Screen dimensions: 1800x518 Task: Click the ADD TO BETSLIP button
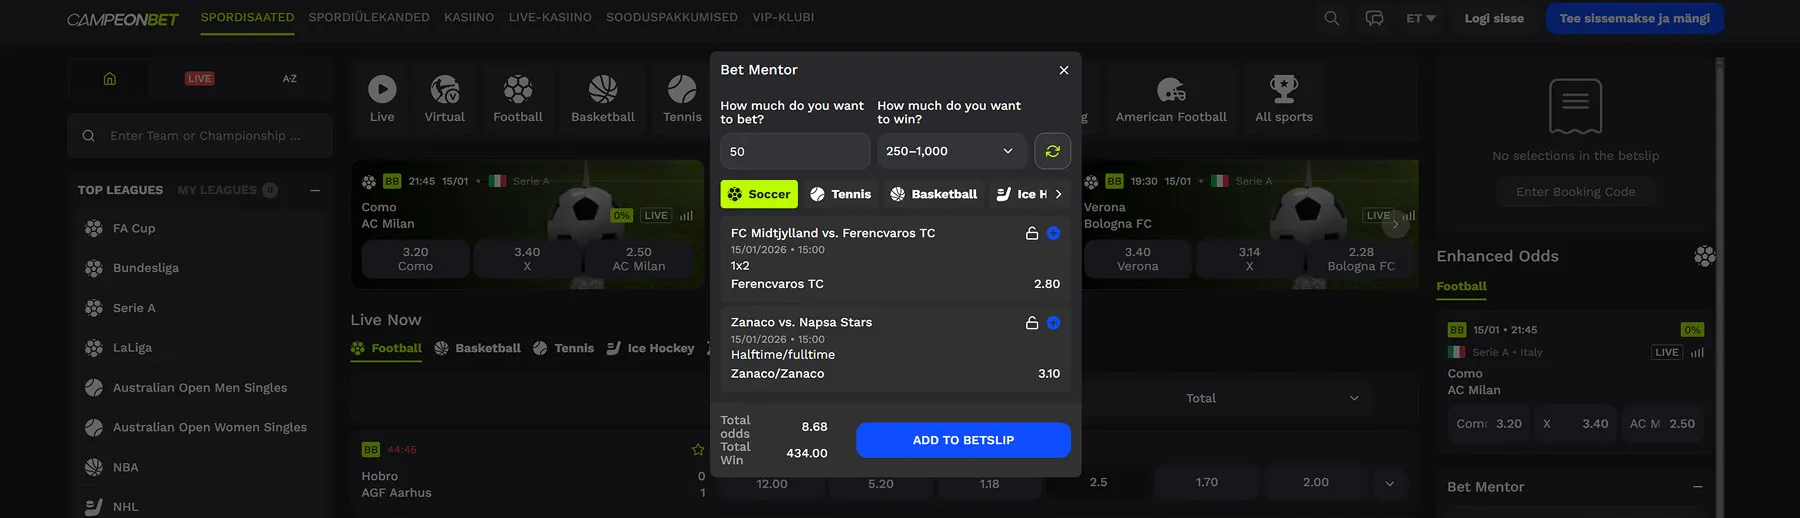coord(962,440)
